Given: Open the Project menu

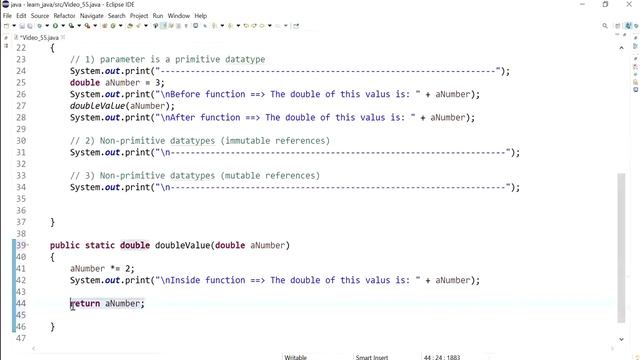Looking at the screenshot, I should (139, 16).
